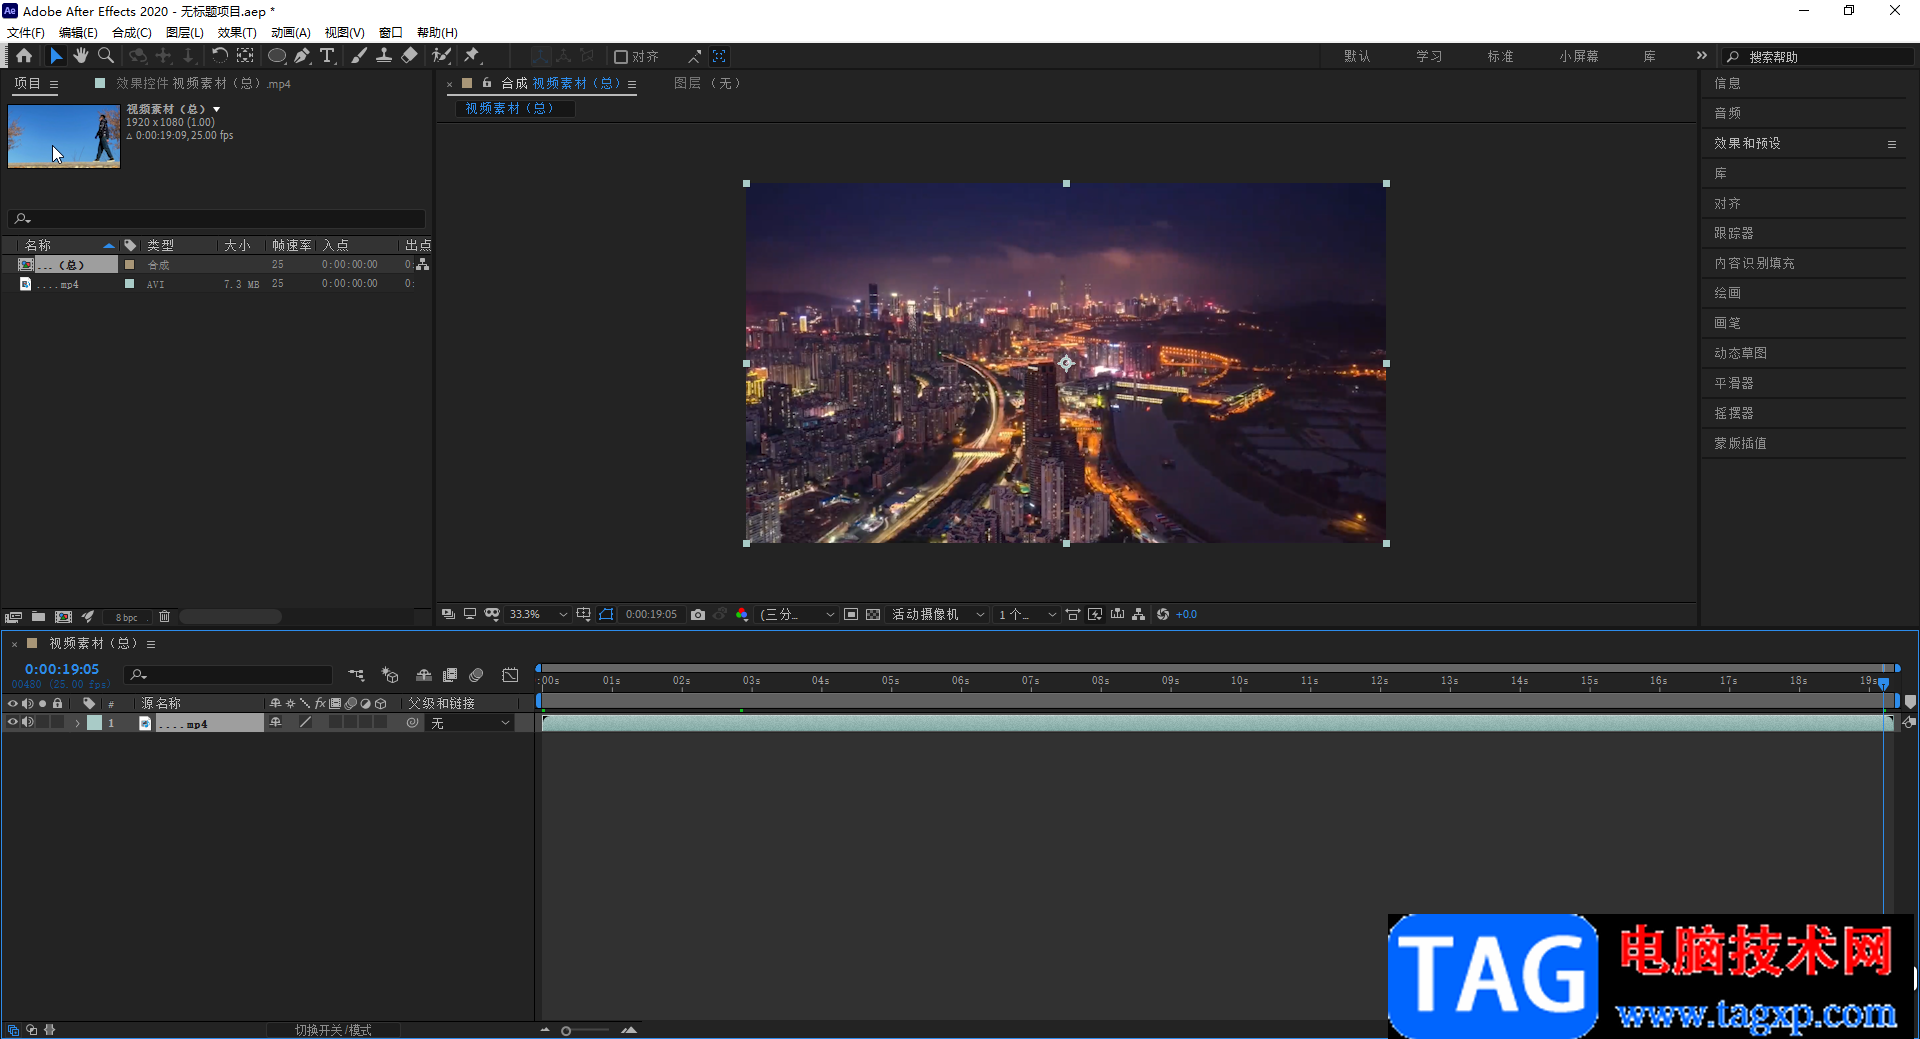Open the 活动摄像机 camera dropdown

pyautogui.click(x=938, y=614)
